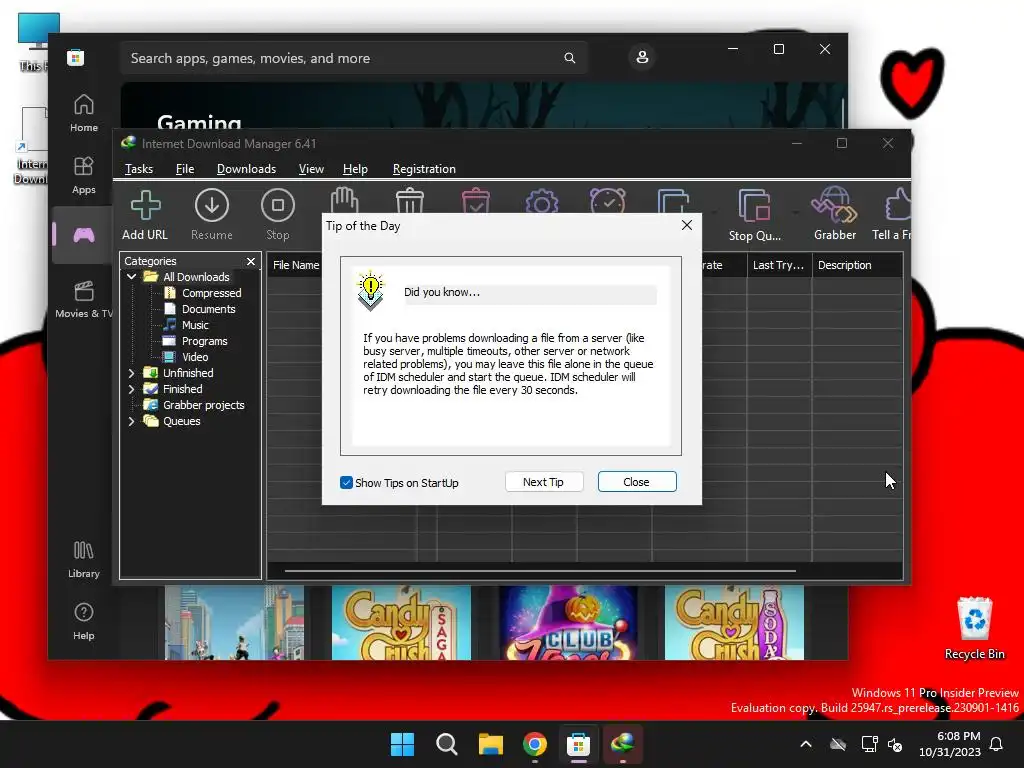Image resolution: width=1024 pixels, height=768 pixels.
Task: Click the Delete trash can toolbar icon
Action: pyautogui.click(x=409, y=200)
